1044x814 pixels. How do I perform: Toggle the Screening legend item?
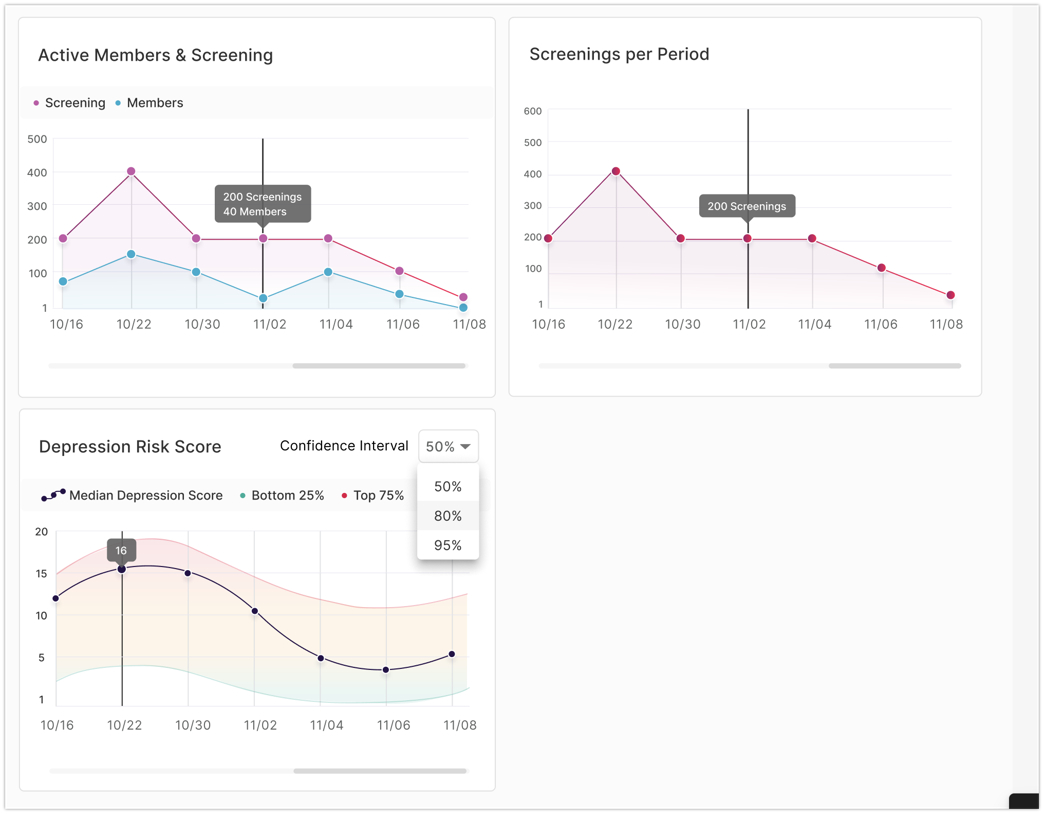(69, 103)
